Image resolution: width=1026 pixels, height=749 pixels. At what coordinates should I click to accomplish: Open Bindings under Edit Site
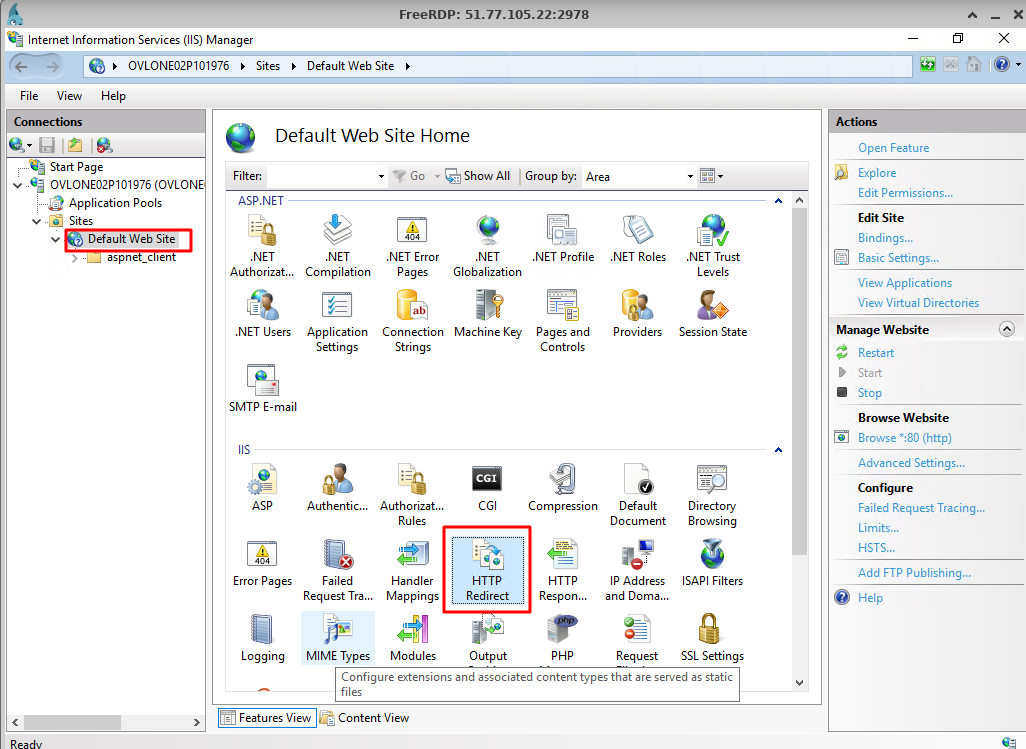tap(884, 237)
